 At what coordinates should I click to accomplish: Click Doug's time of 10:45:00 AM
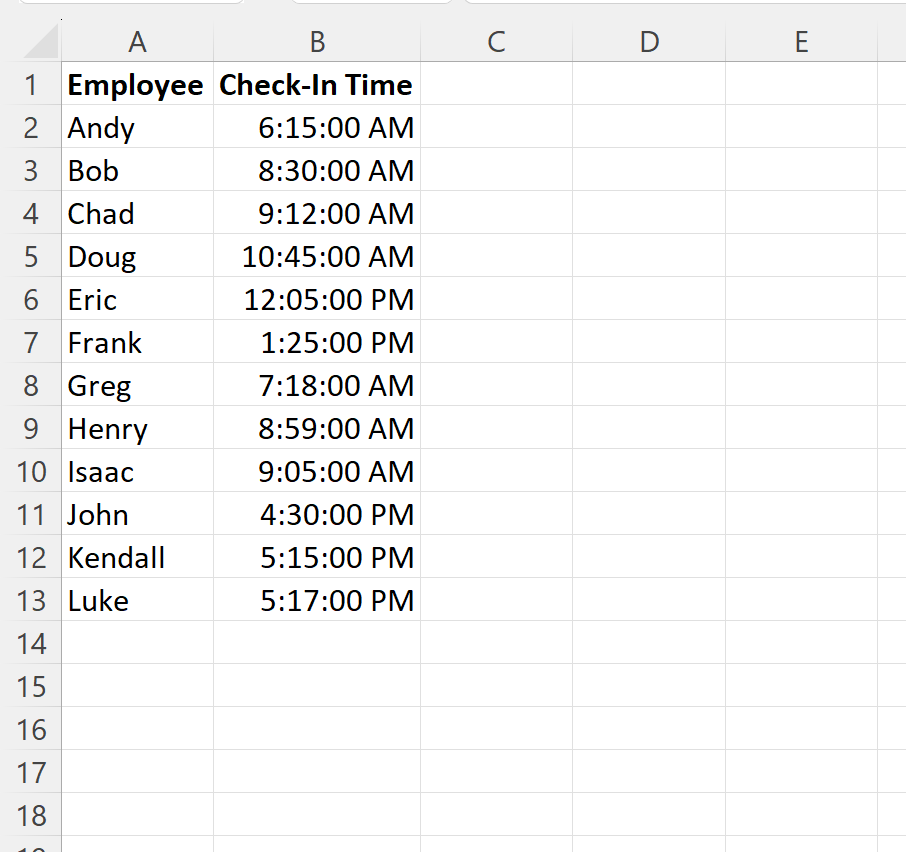pos(317,256)
